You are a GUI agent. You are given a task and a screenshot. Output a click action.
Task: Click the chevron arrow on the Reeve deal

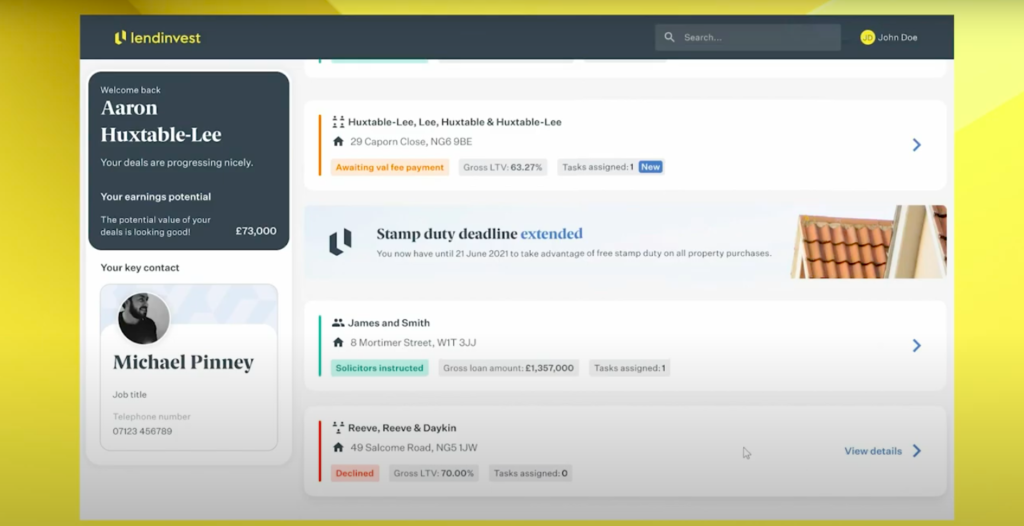[916, 451]
